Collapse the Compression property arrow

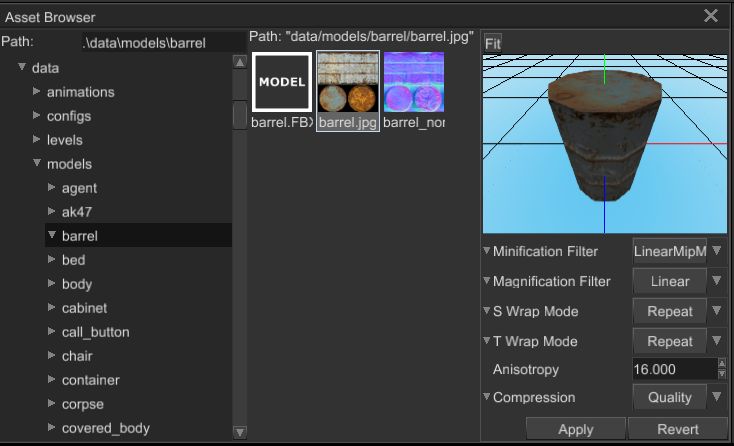tap(487, 396)
